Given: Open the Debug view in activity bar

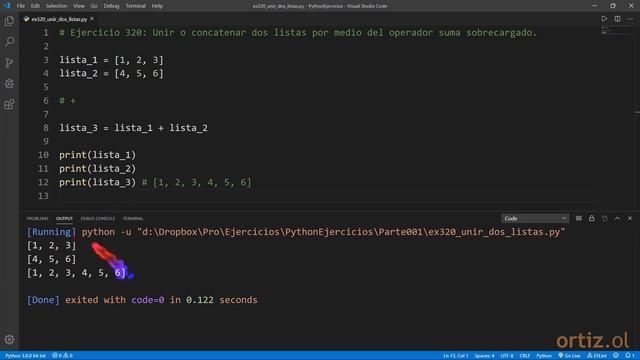Looking at the screenshot, I should (9, 83).
